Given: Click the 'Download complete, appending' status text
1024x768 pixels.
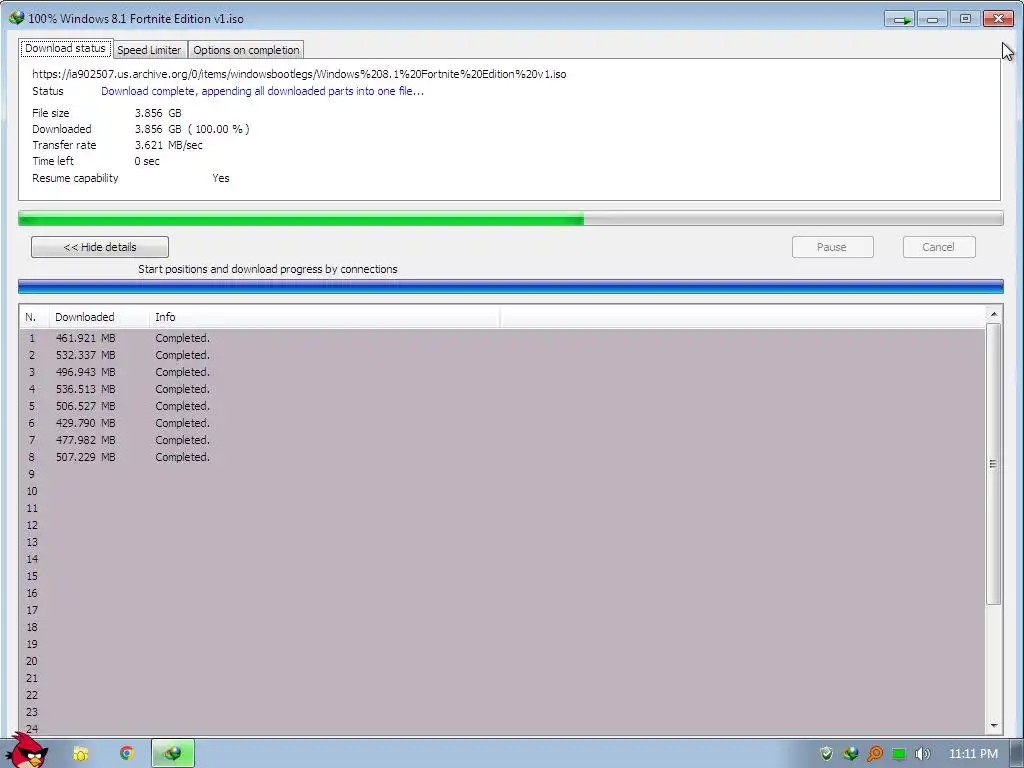Looking at the screenshot, I should point(263,91).
